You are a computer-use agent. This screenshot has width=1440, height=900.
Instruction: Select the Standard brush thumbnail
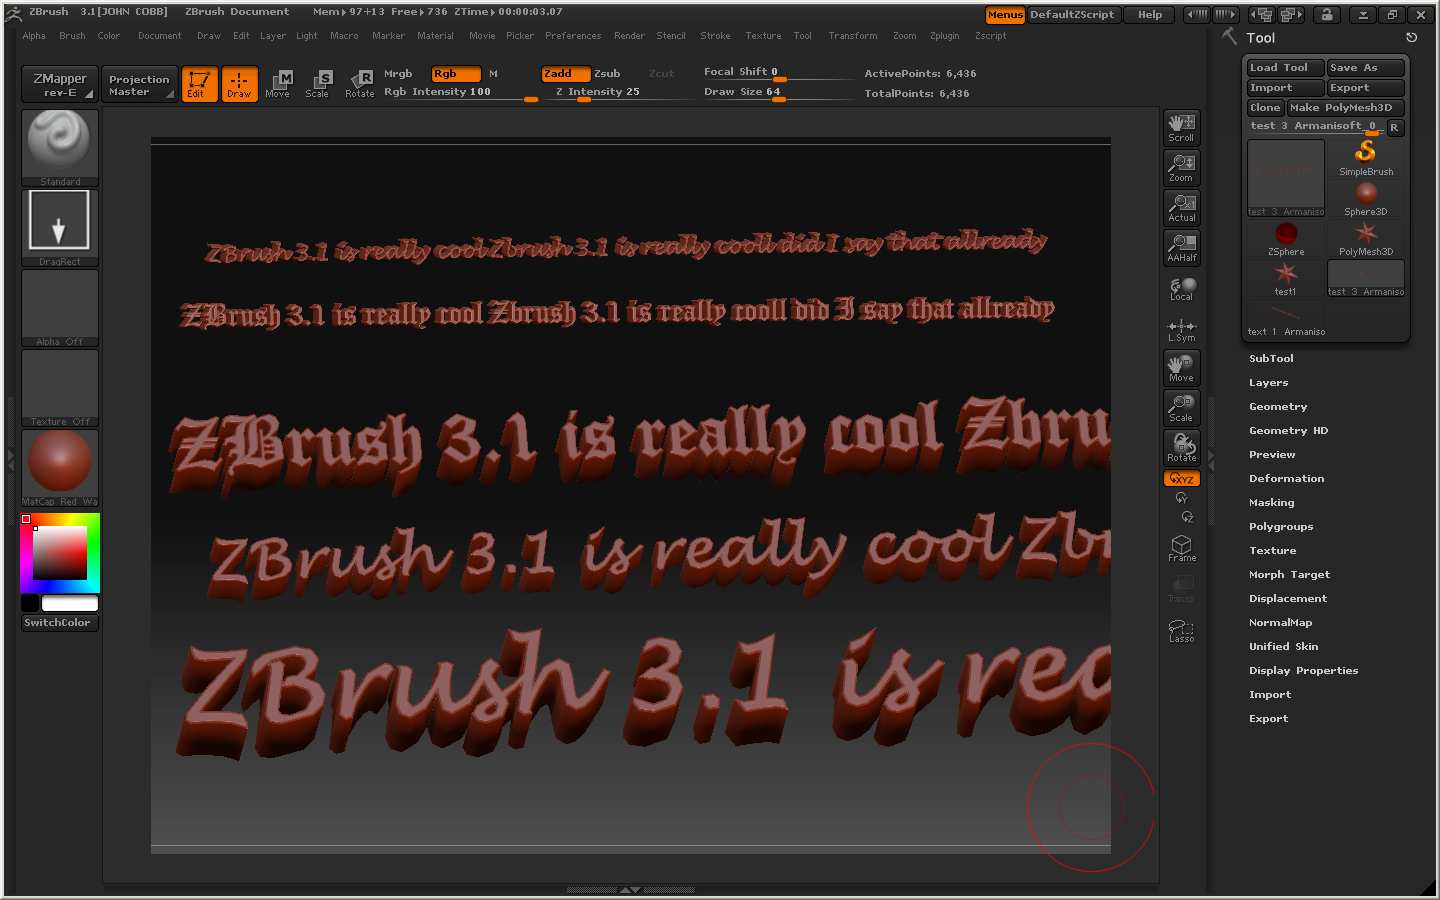tap(60, 147)
